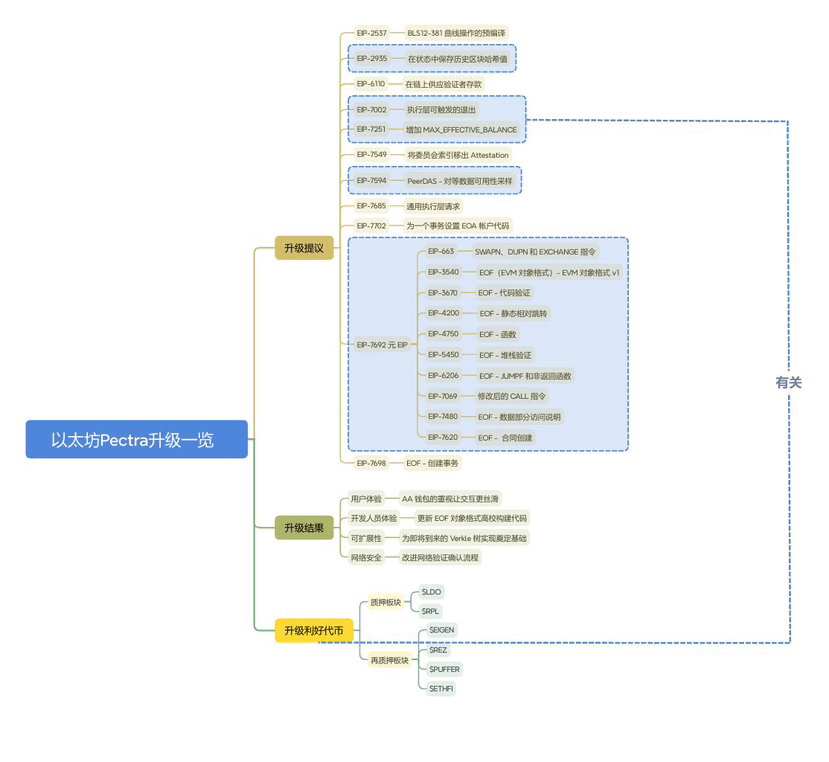Click the $REZ token node
Image resolution: width=829 pixels, height=762 pixels.
click(438, 650)
